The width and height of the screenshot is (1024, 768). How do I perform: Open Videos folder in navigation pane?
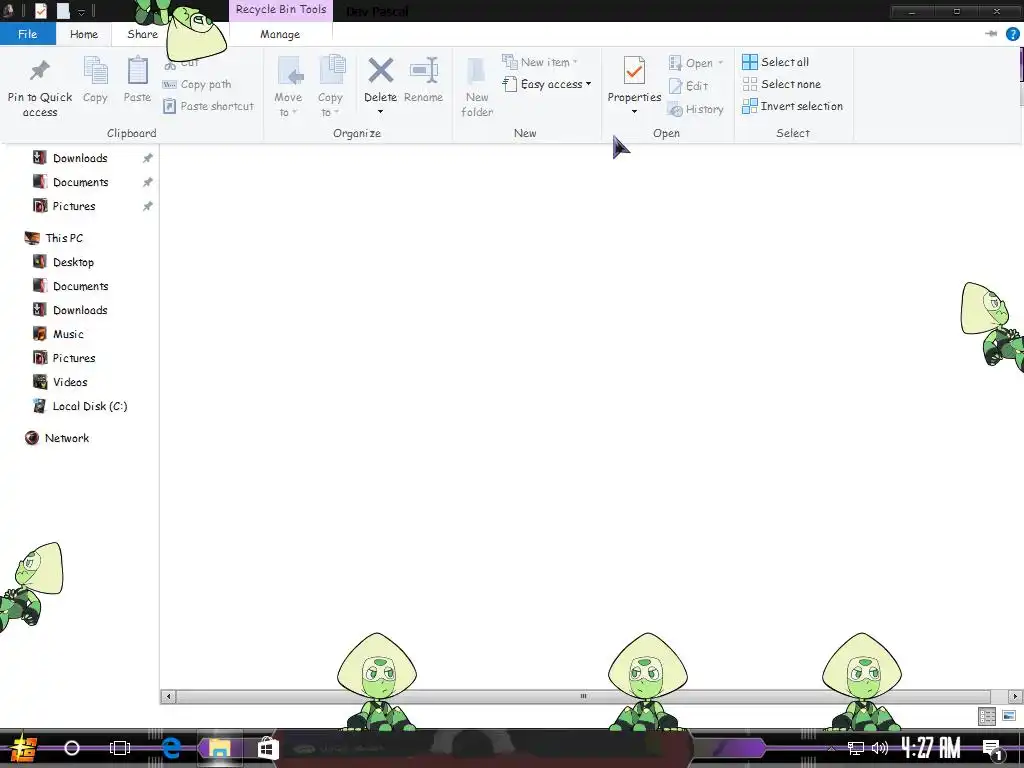point(70,382)
